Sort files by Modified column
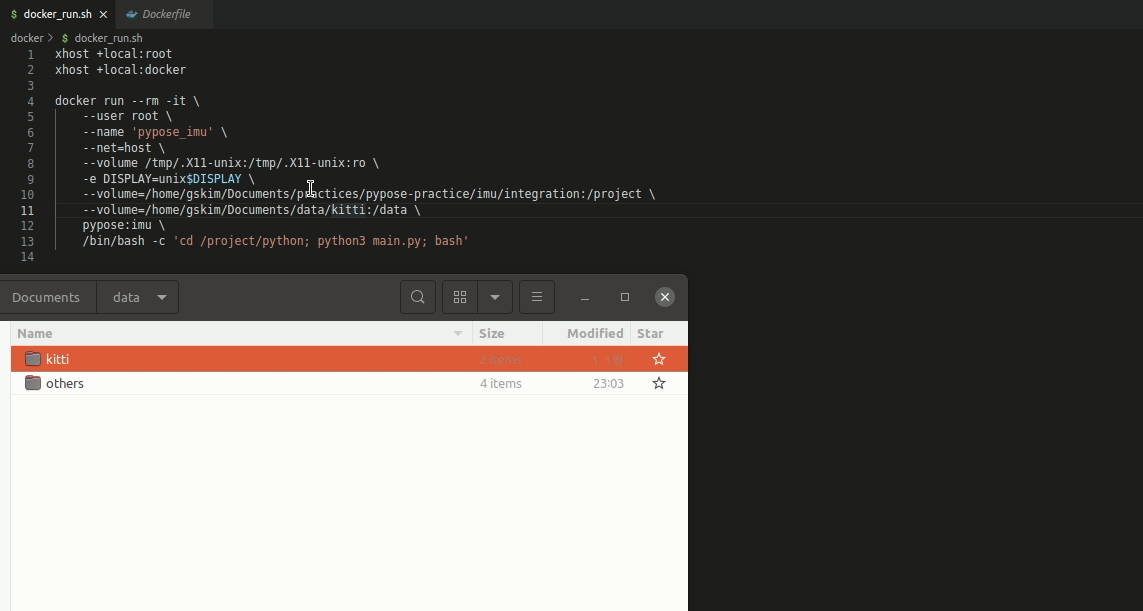Screen dimensions: 1143x611 (594, 333)
